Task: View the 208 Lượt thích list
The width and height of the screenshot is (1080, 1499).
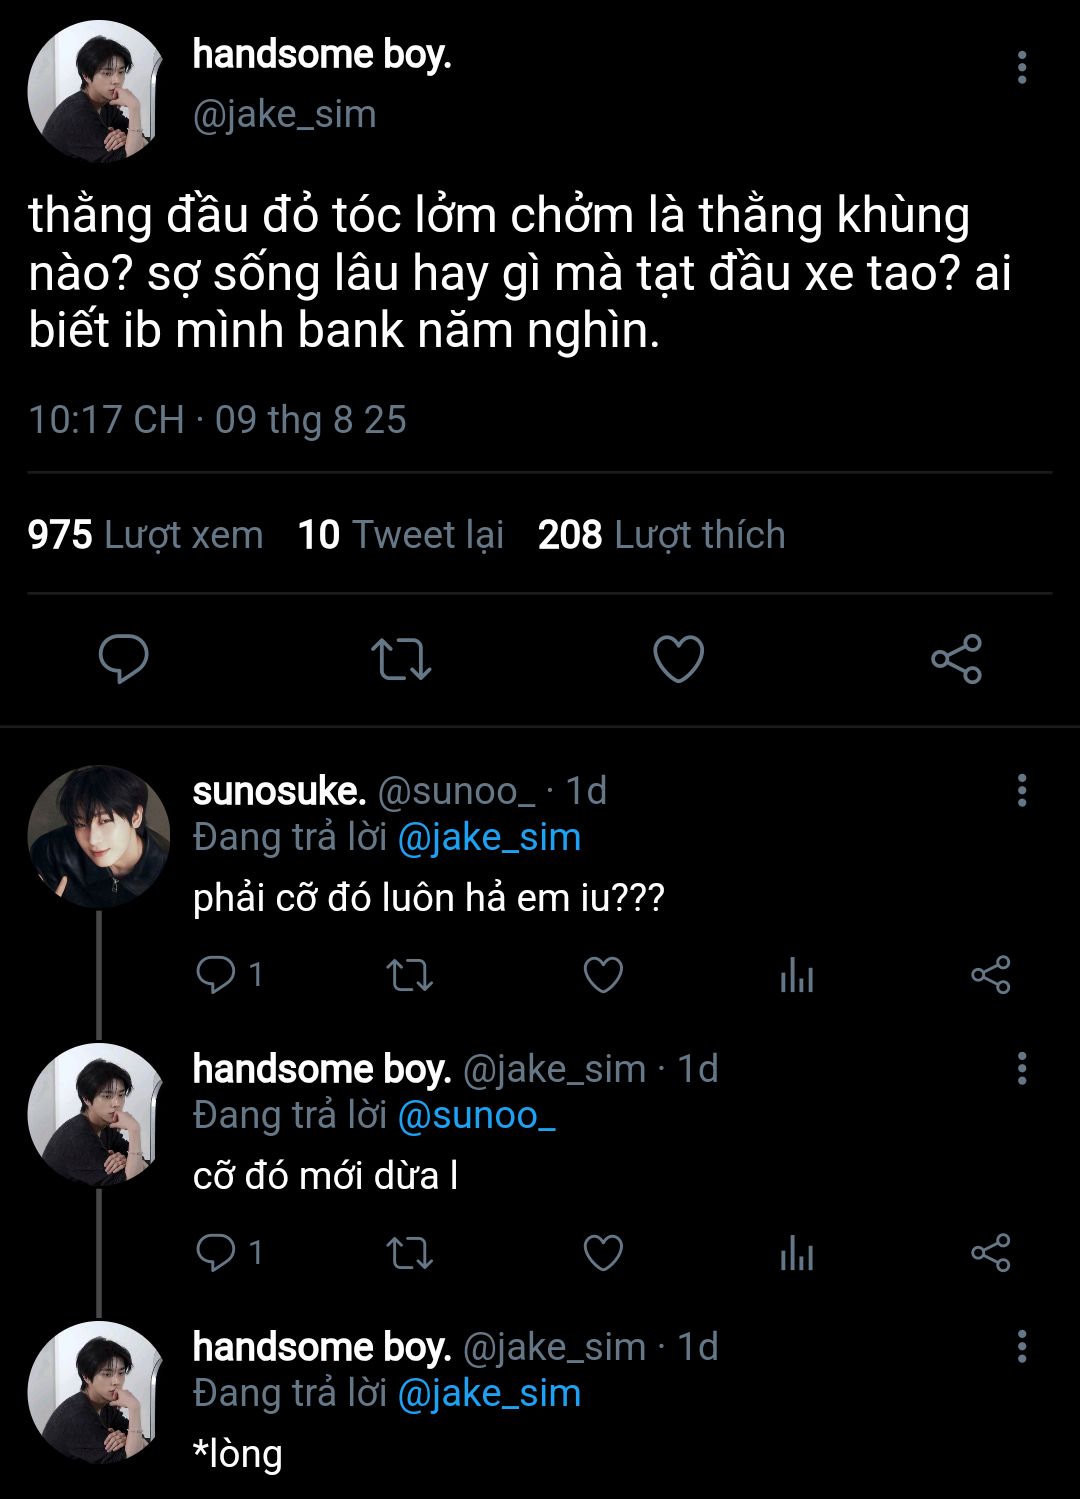Action: [661, 535]
